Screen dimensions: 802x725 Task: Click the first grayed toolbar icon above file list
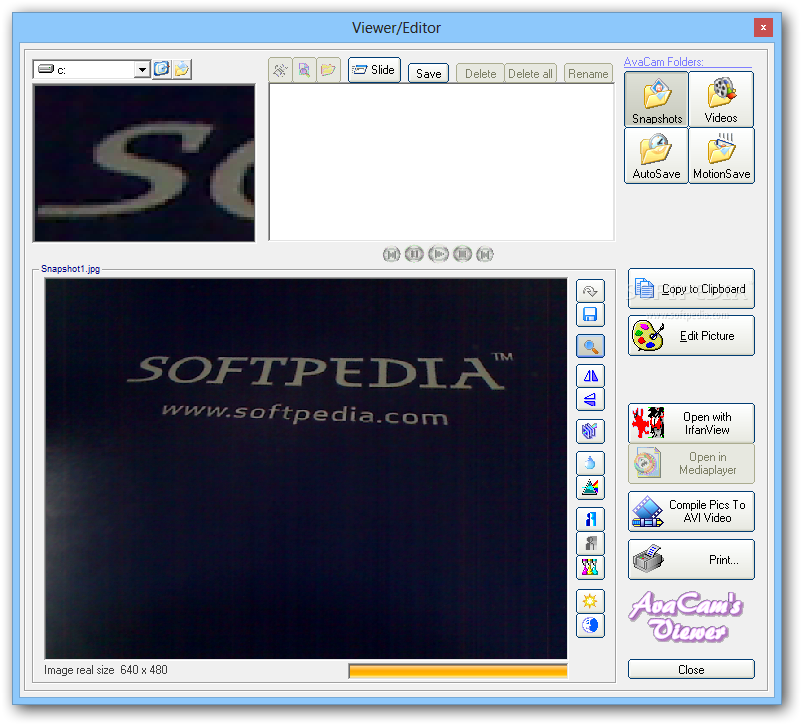click(x=280, y=70)
